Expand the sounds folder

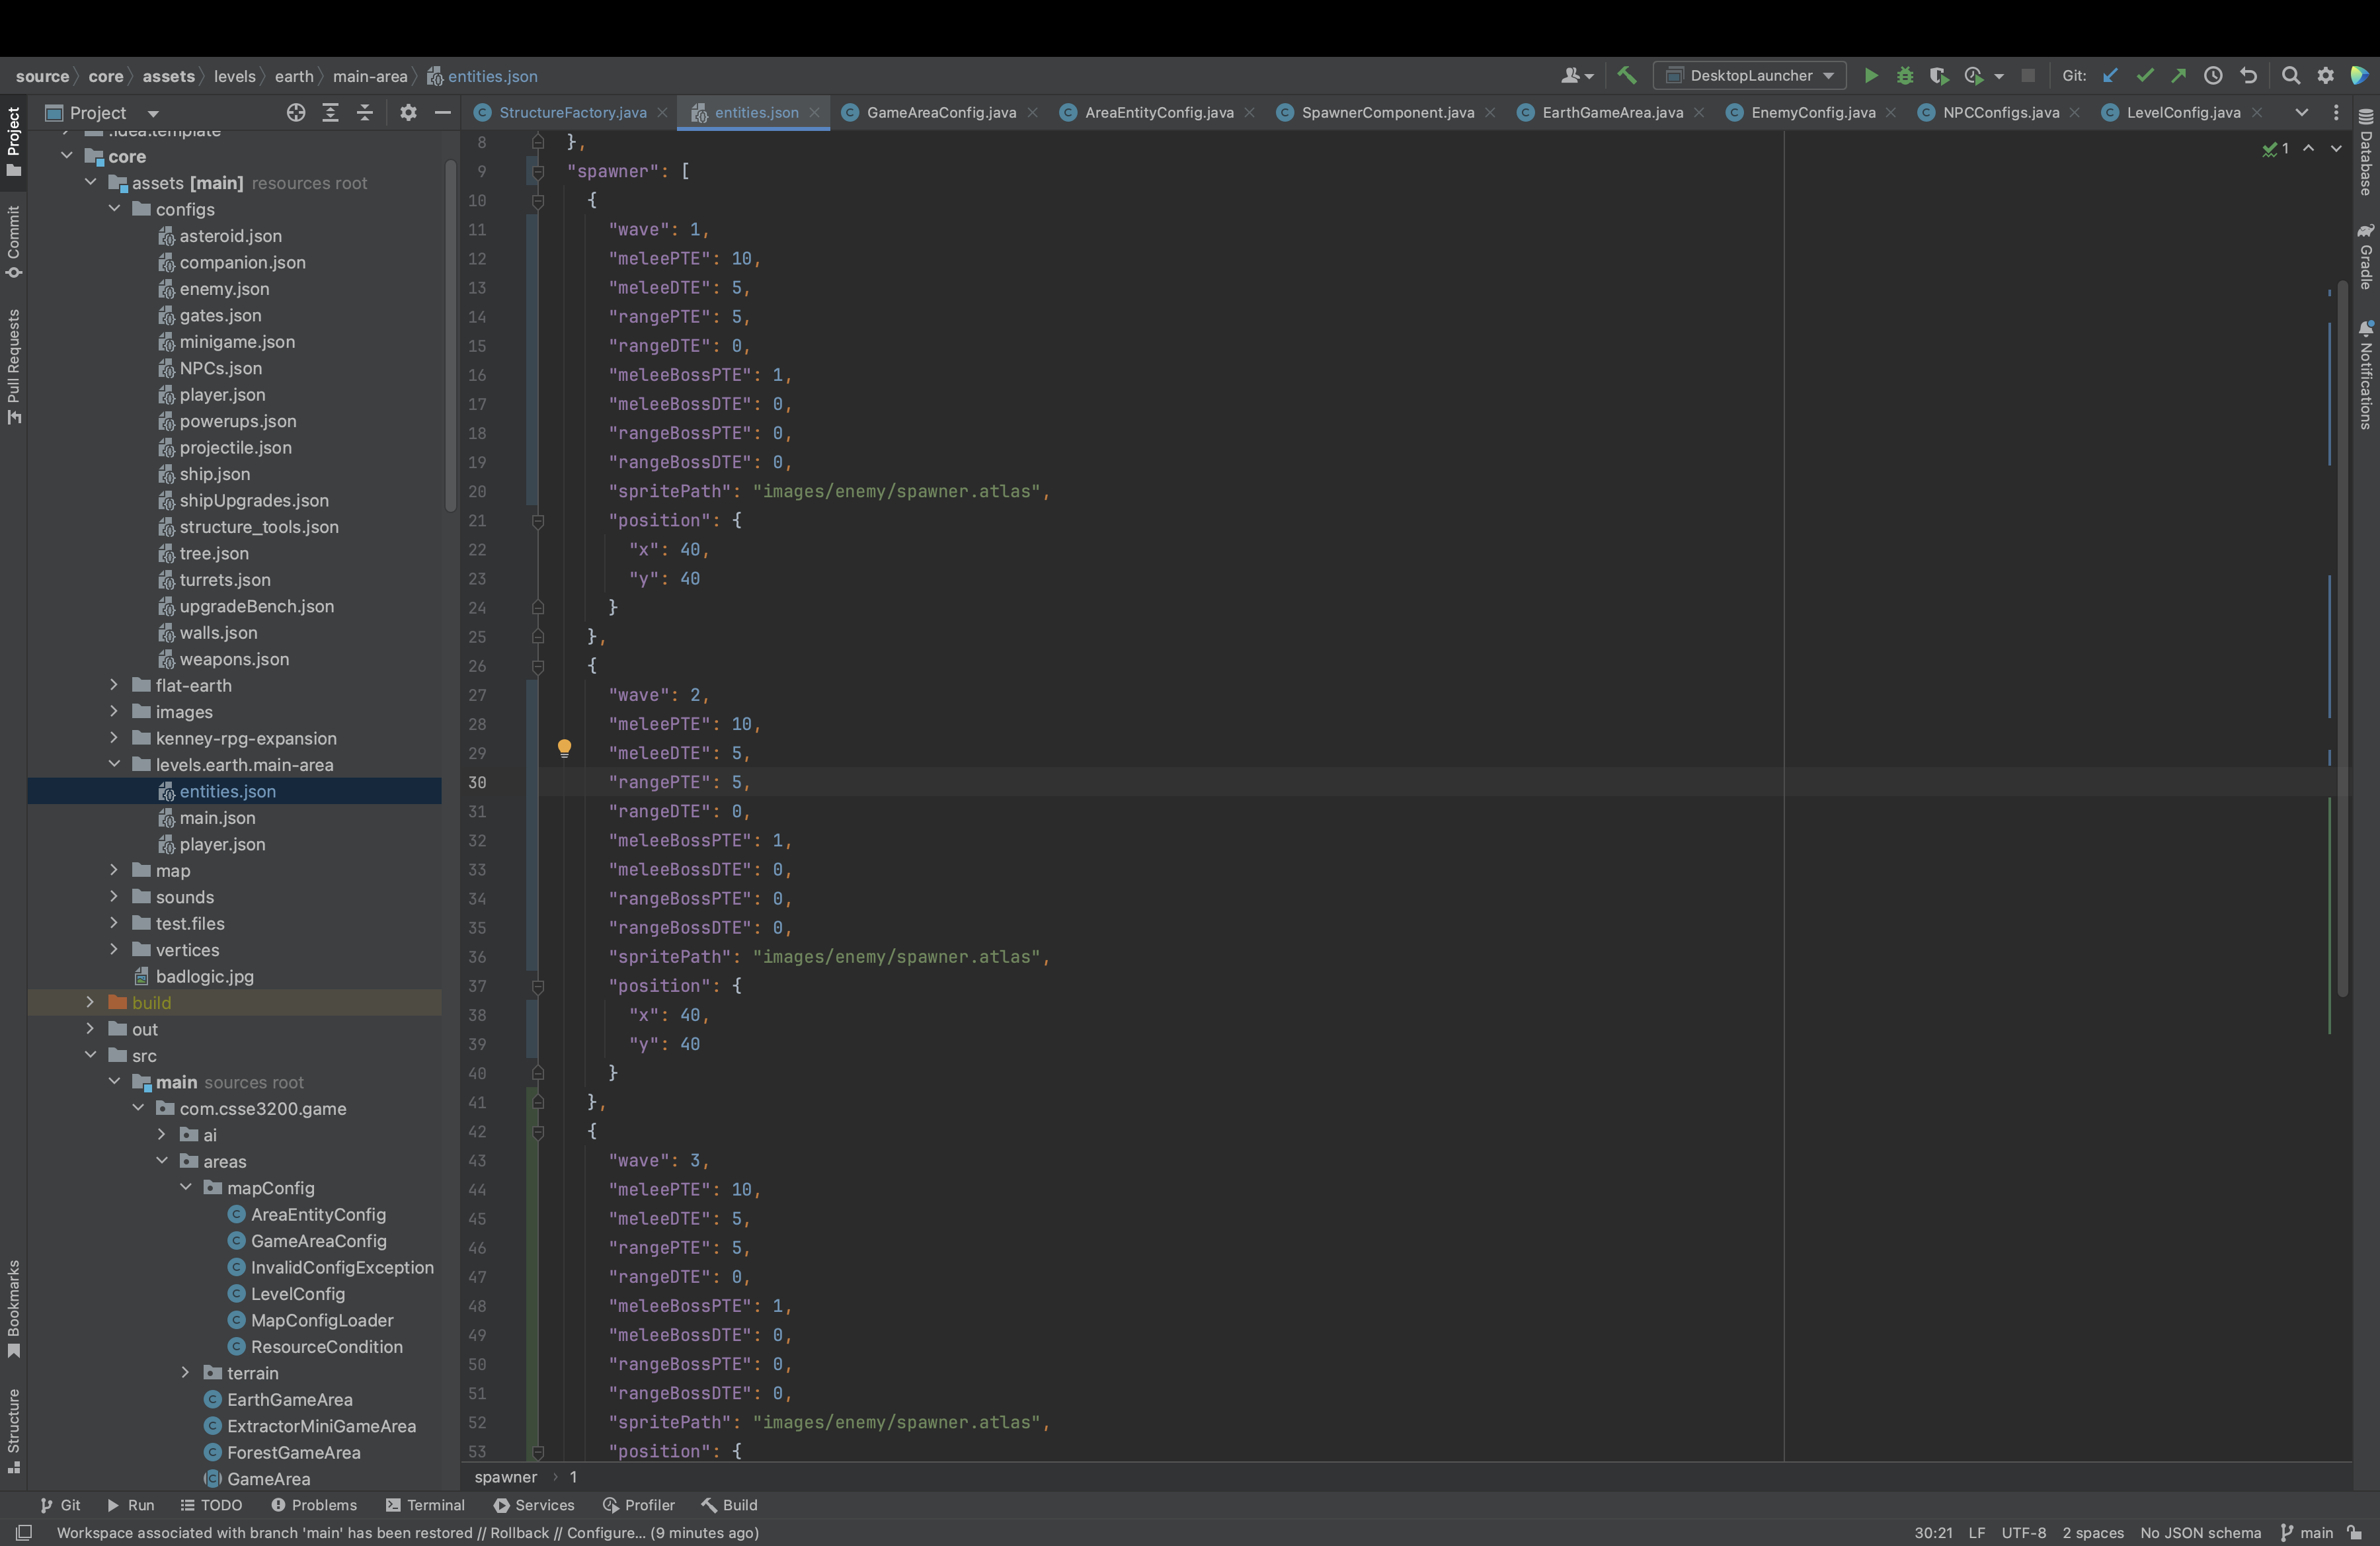115,897
